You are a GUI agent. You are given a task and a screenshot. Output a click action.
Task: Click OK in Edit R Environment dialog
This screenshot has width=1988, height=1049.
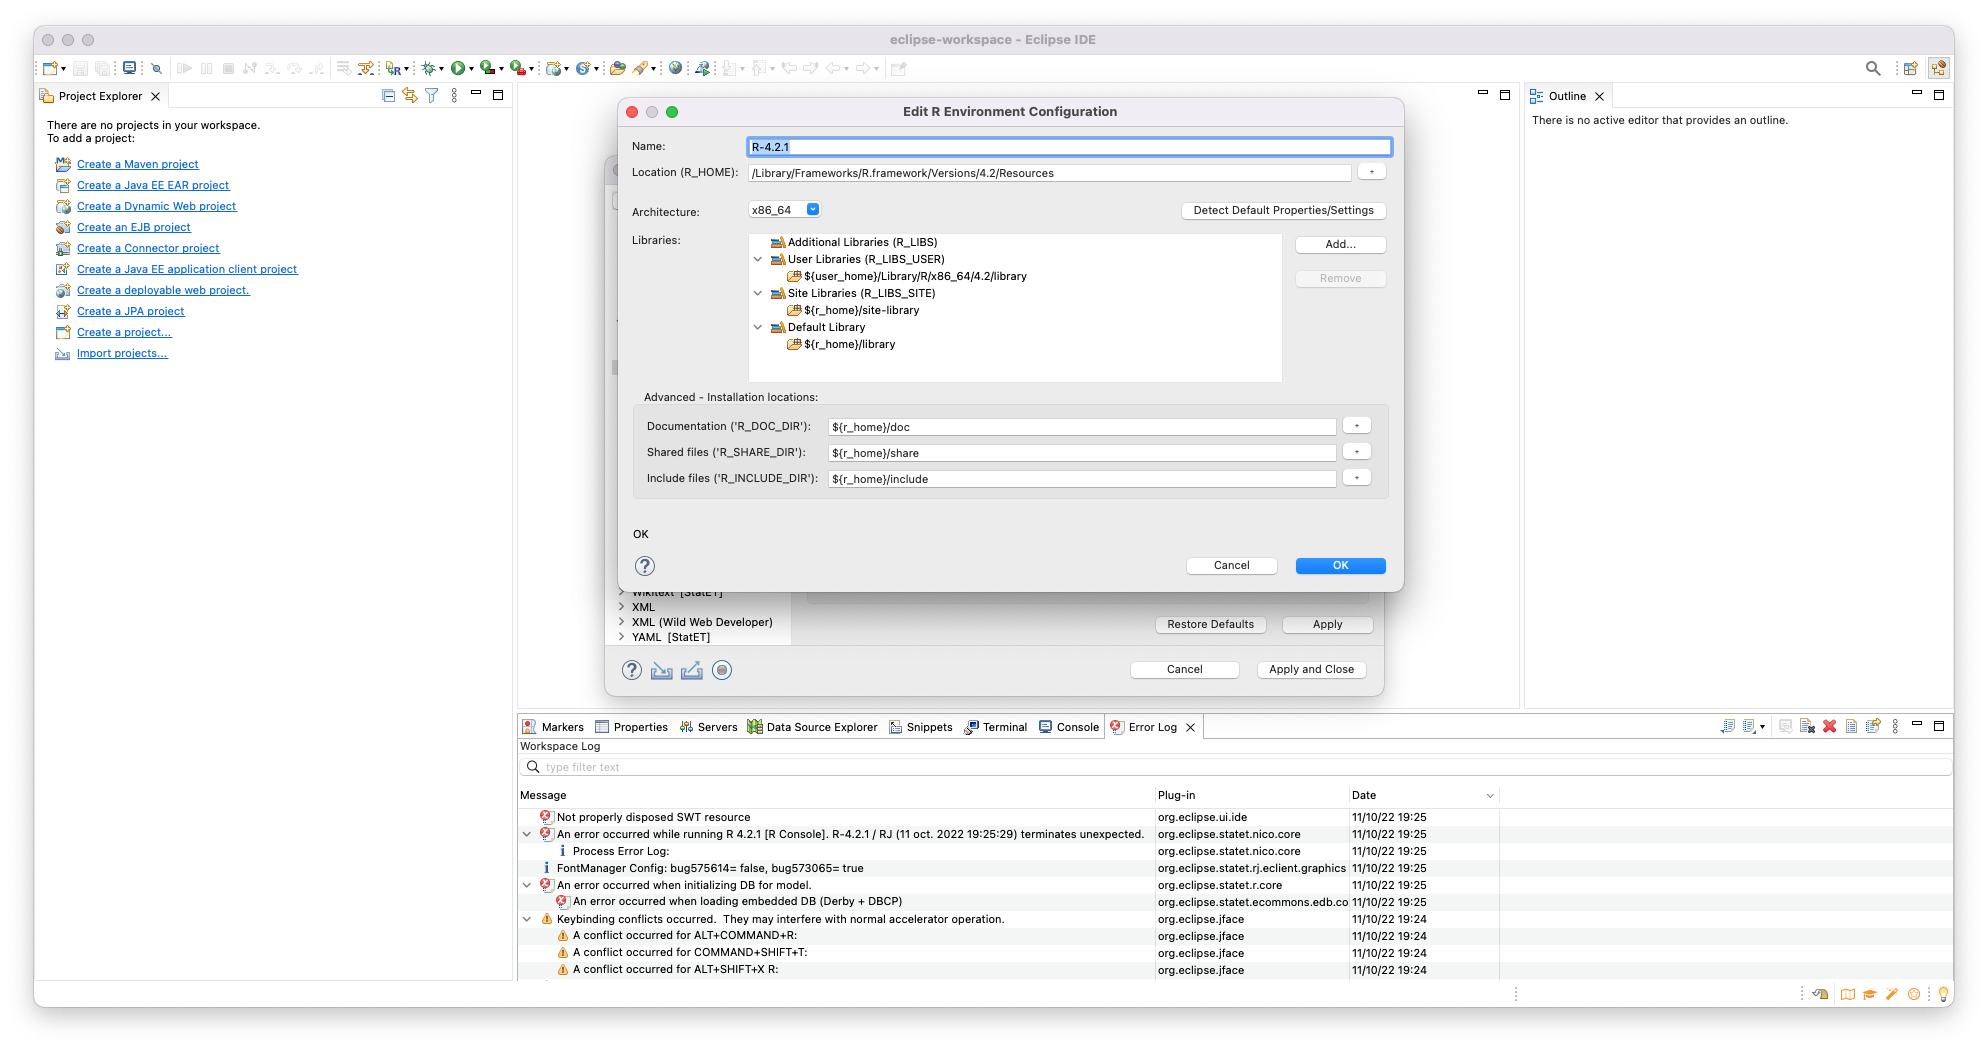tap(1340, 565)
